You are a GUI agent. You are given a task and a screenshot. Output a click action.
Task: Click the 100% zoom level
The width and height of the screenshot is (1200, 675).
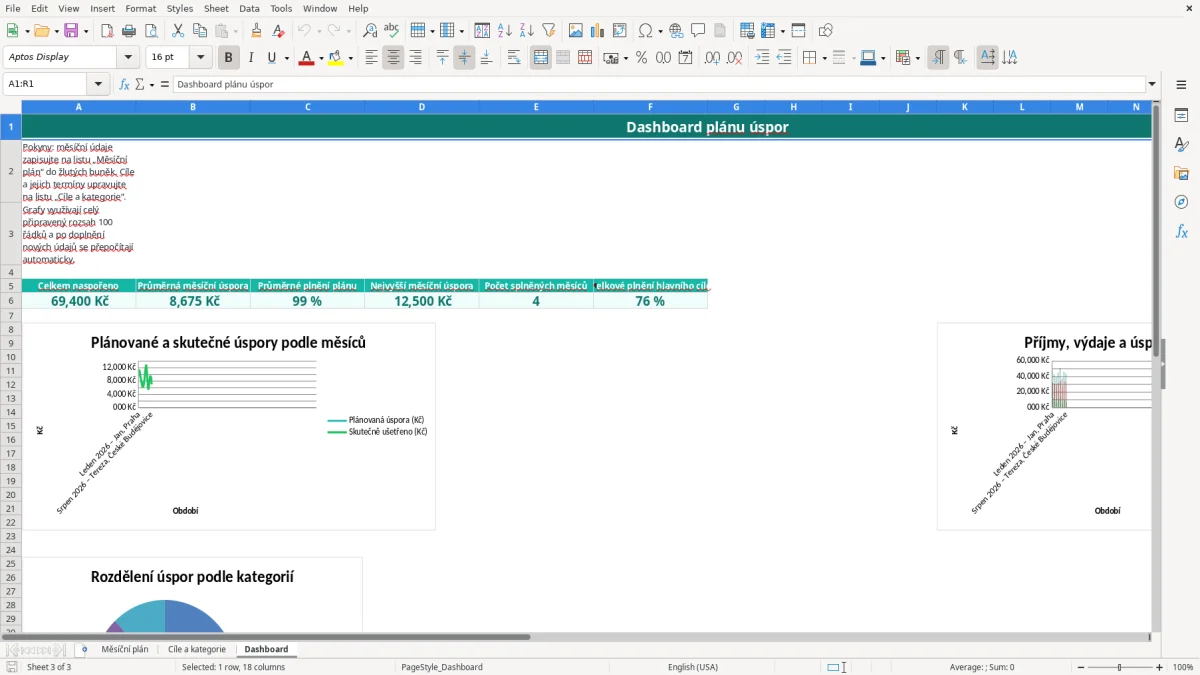(1183, 667)
